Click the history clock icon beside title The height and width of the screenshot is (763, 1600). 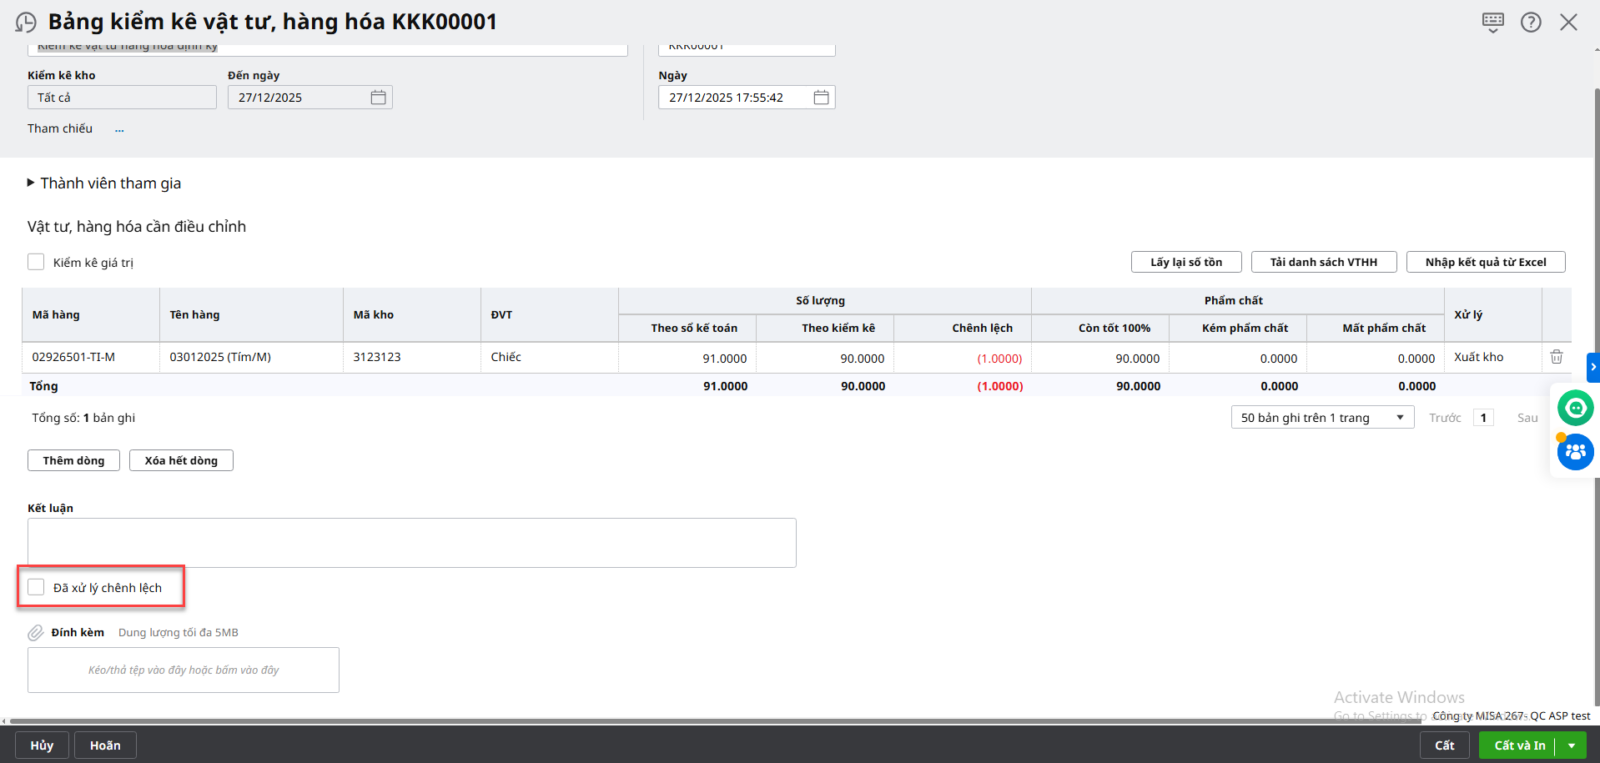coord(26,22)
